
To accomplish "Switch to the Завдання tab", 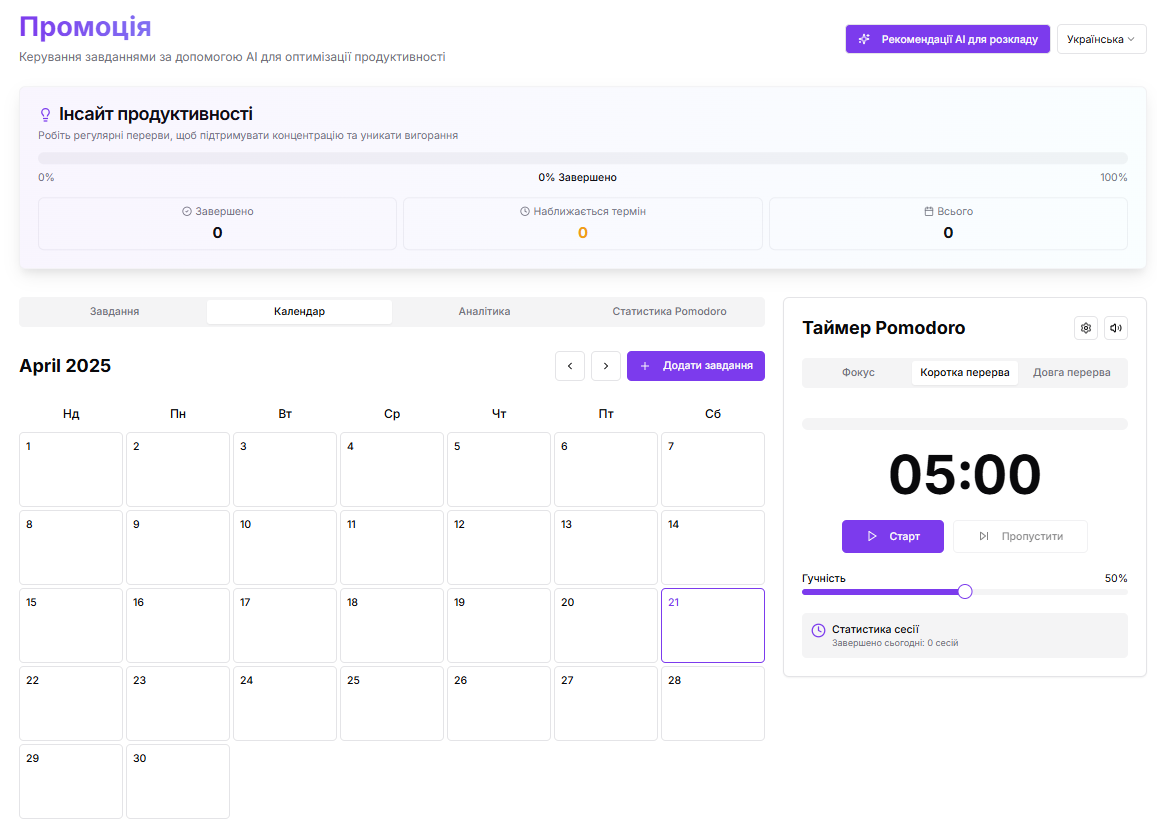I will (x=114, y=312).
